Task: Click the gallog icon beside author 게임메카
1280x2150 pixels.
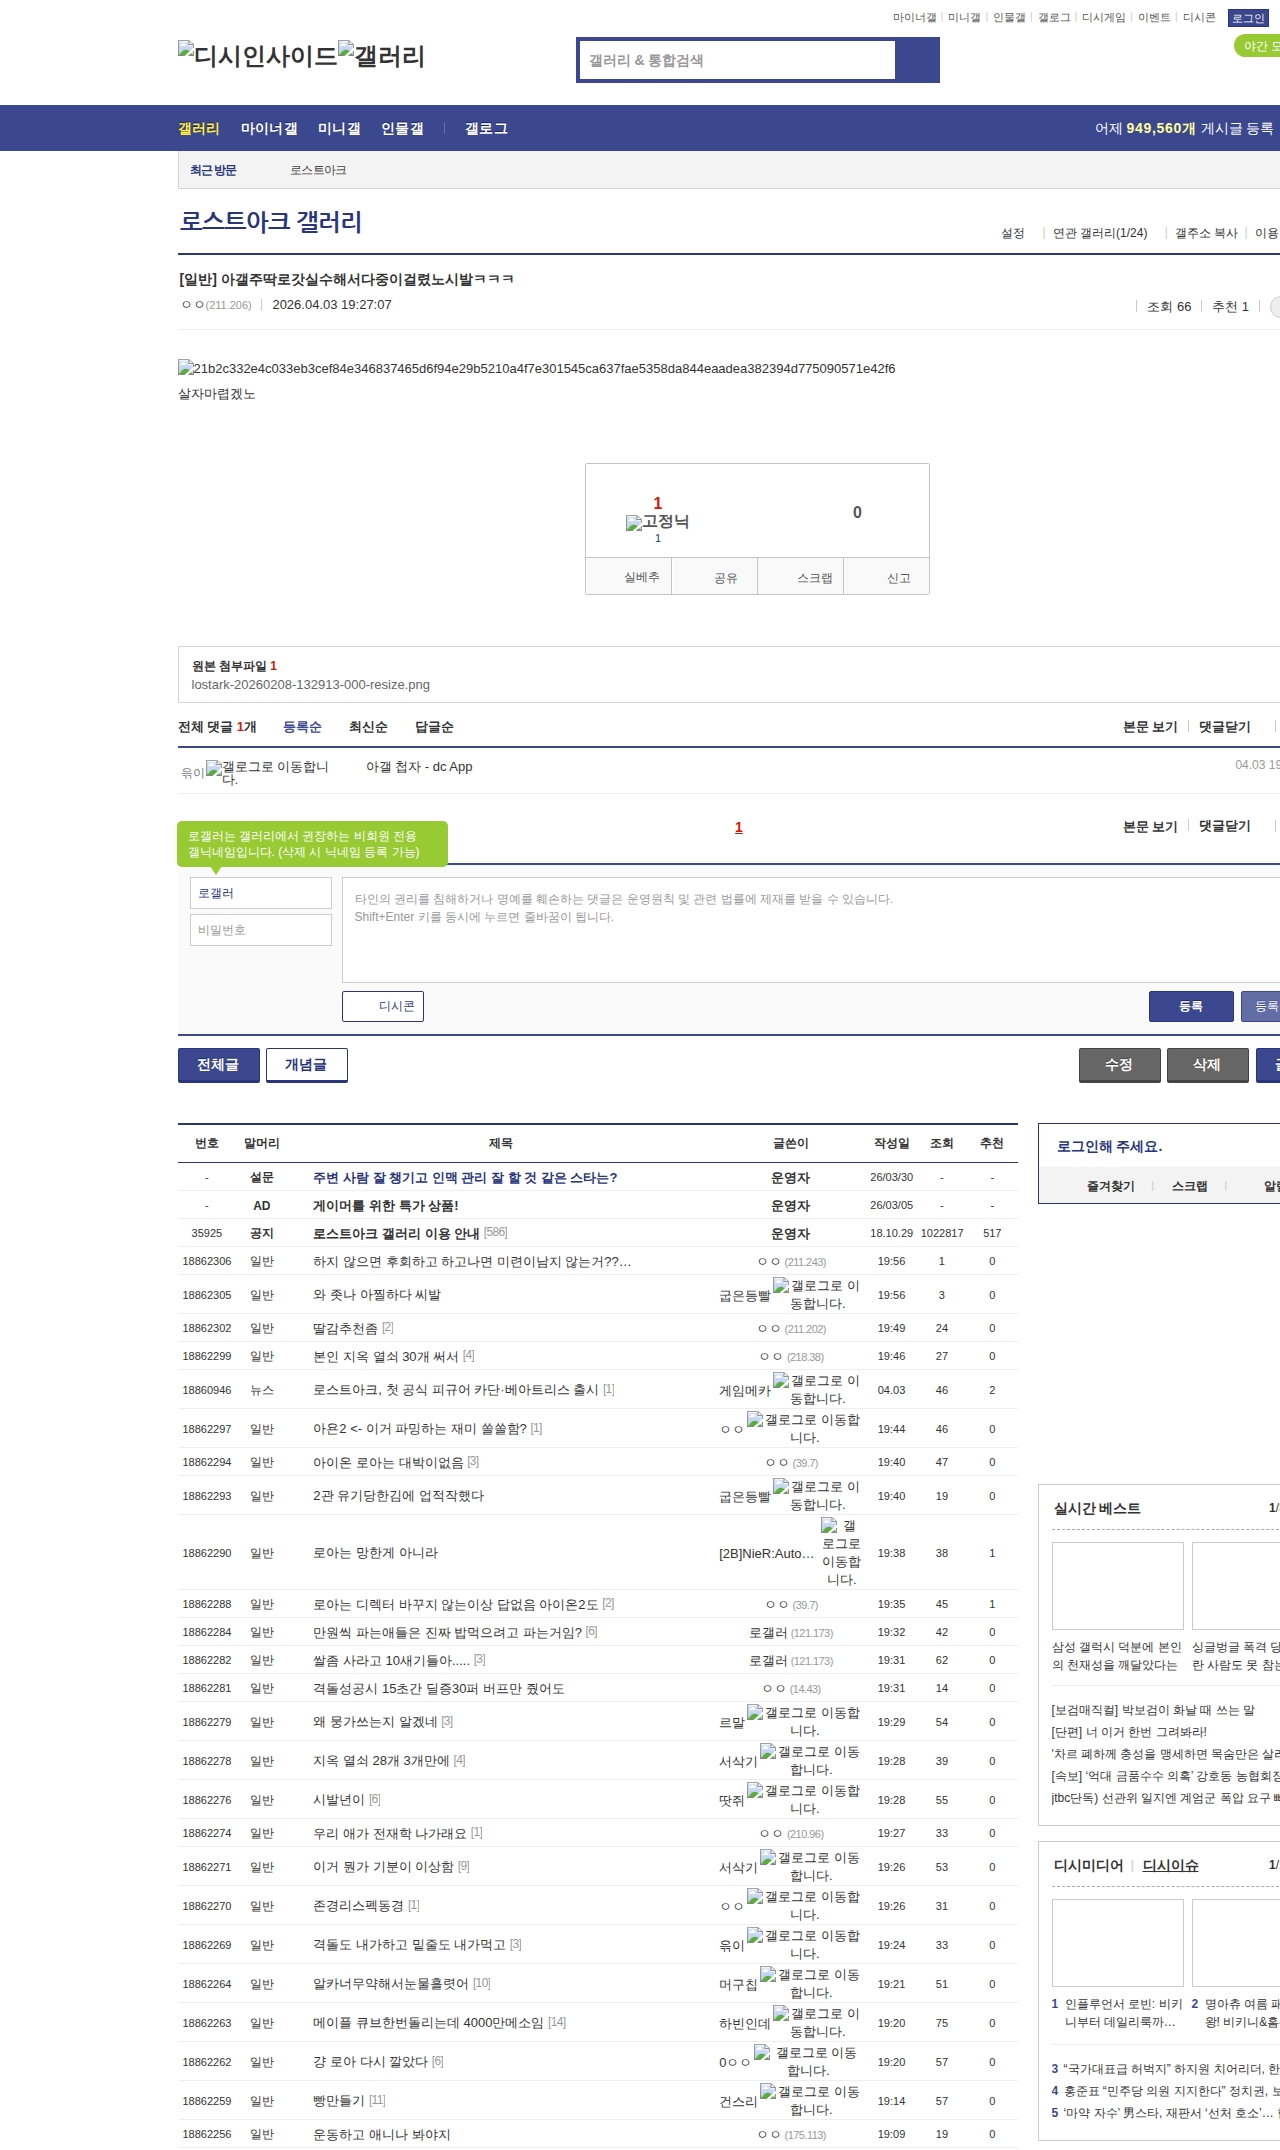Action: pos(781,1381)
